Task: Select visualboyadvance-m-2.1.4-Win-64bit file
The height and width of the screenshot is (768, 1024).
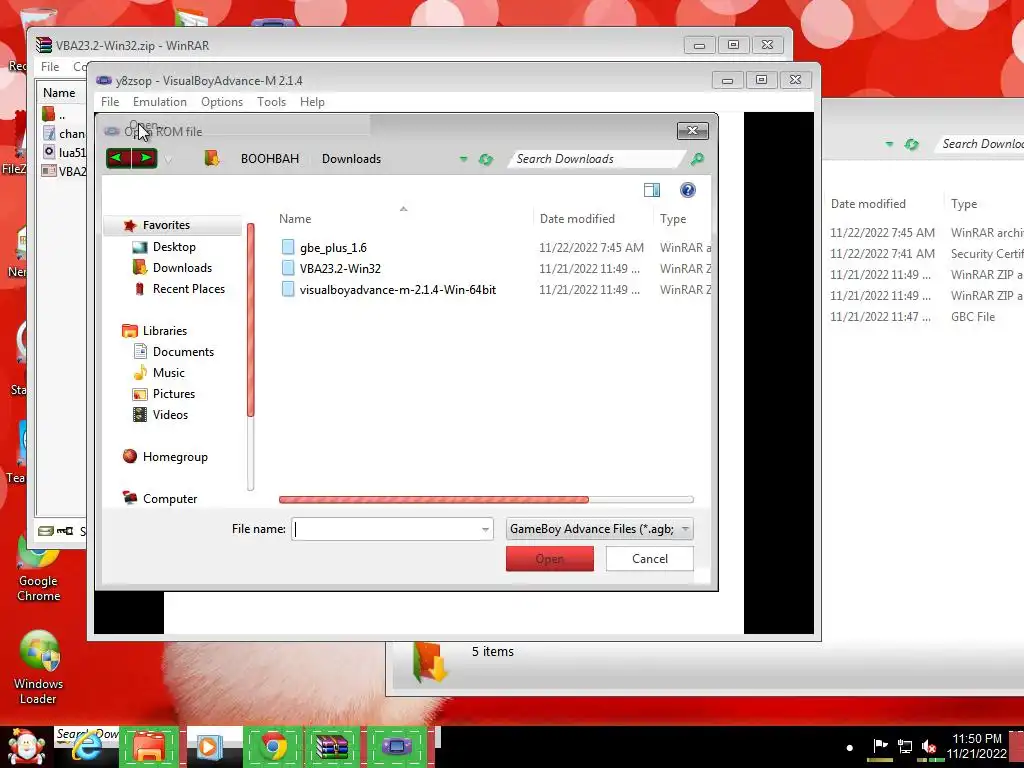Action: click(398, 289)
